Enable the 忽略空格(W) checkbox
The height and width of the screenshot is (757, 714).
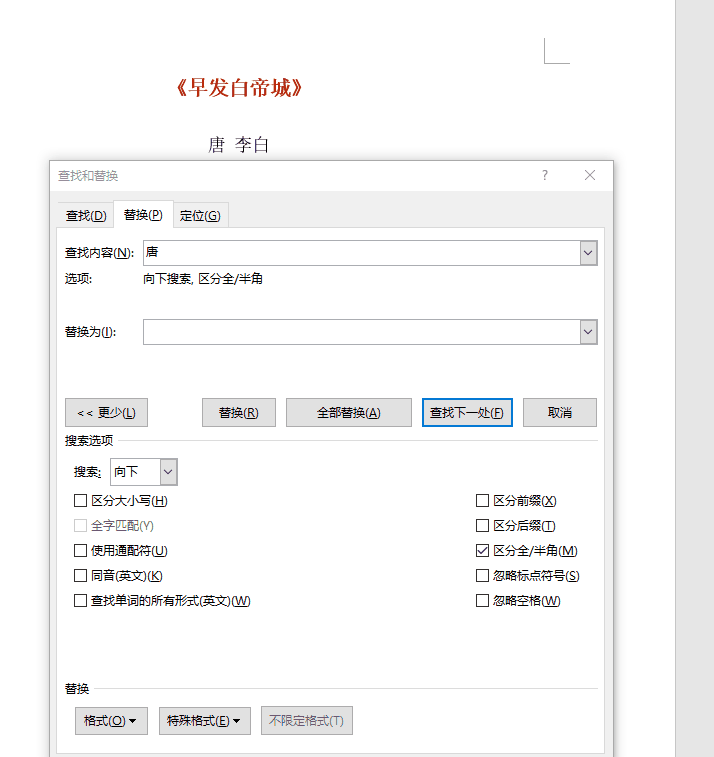click(x=482, y=601)
